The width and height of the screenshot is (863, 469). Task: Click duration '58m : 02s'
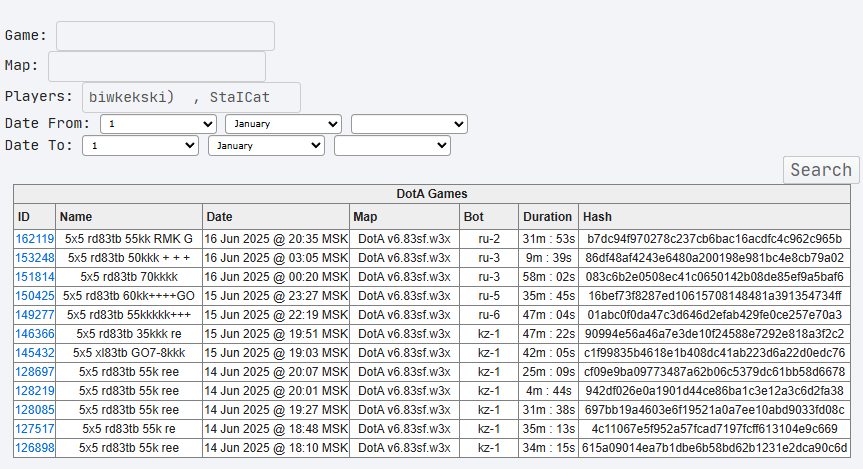pyautogui.click(x=548, y=277)
